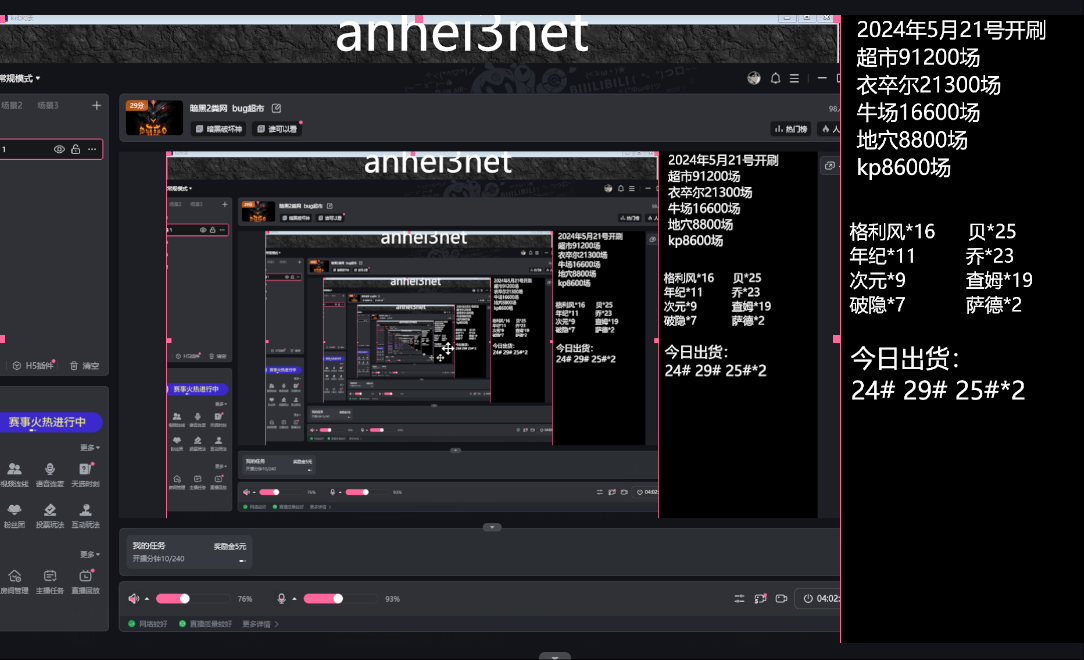Open the hamburger menu in title bar

click(x=794, y=78)
